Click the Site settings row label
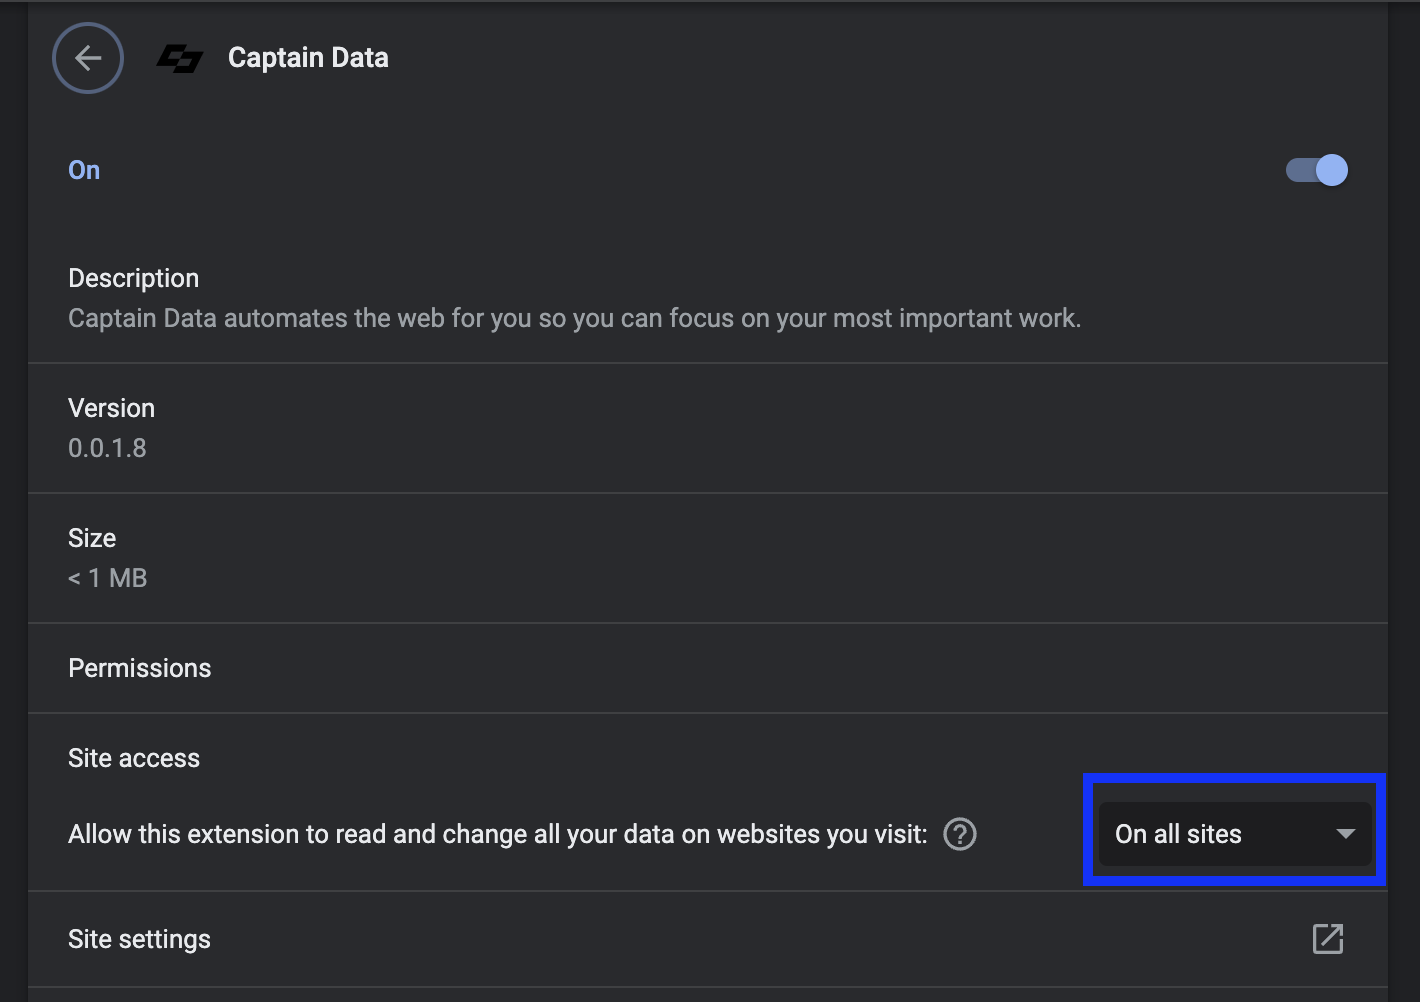The image size is (1420, 1002). coord(139,939)
